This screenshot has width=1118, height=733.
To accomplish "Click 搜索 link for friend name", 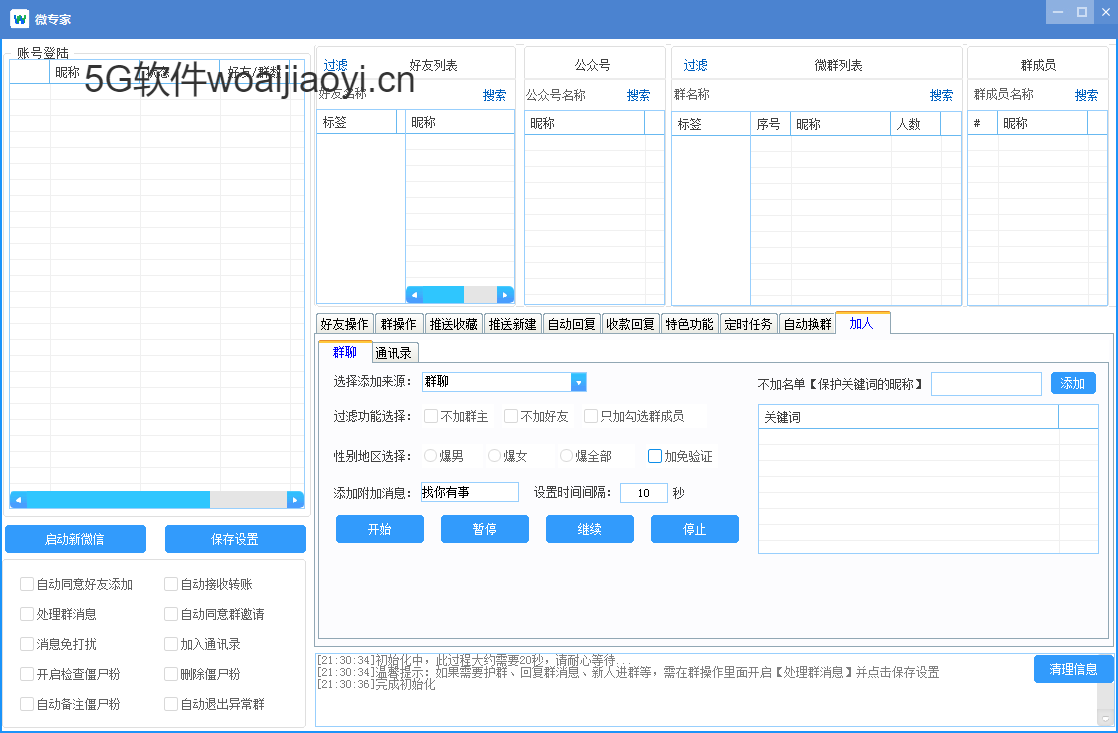I will coord(494,95).
